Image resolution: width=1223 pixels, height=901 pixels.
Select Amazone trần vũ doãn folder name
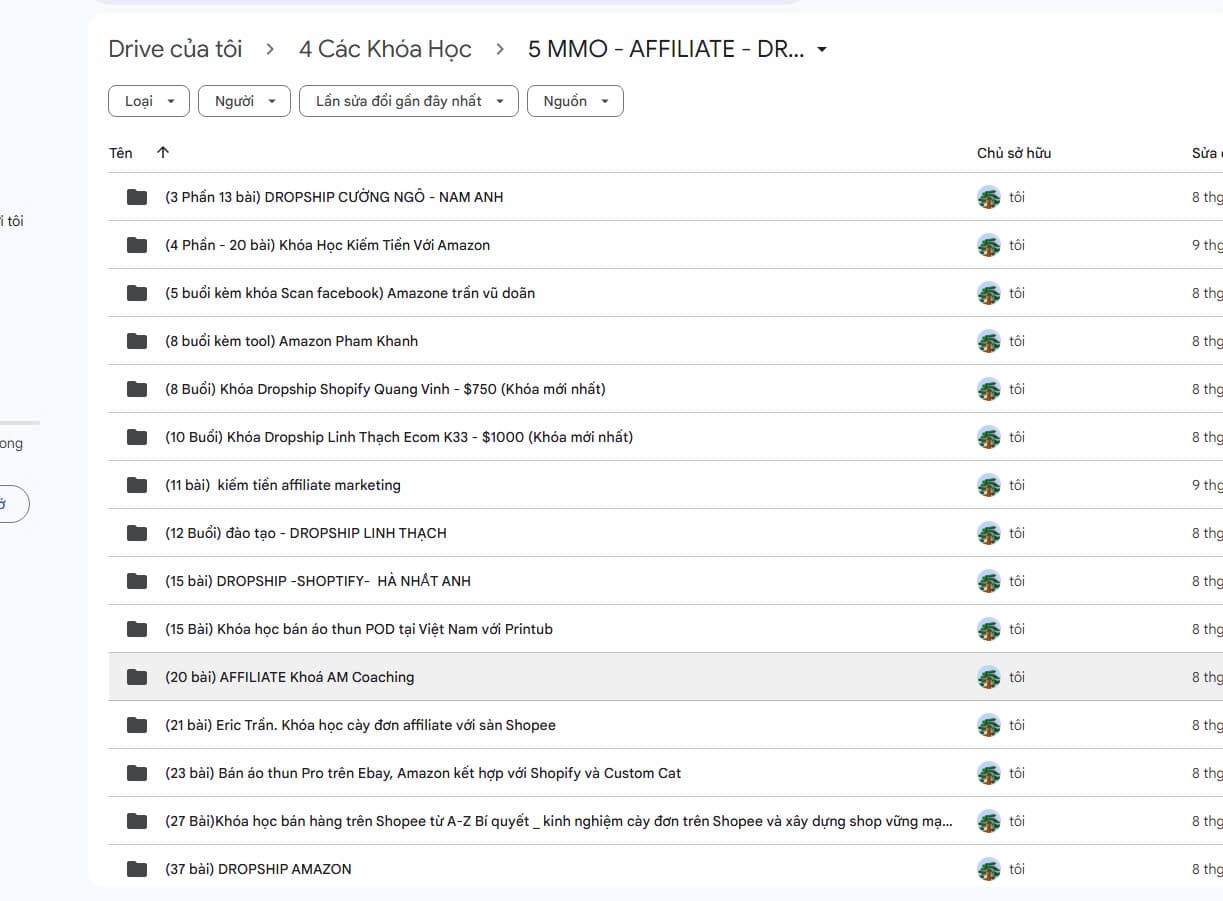coord(350,293)
